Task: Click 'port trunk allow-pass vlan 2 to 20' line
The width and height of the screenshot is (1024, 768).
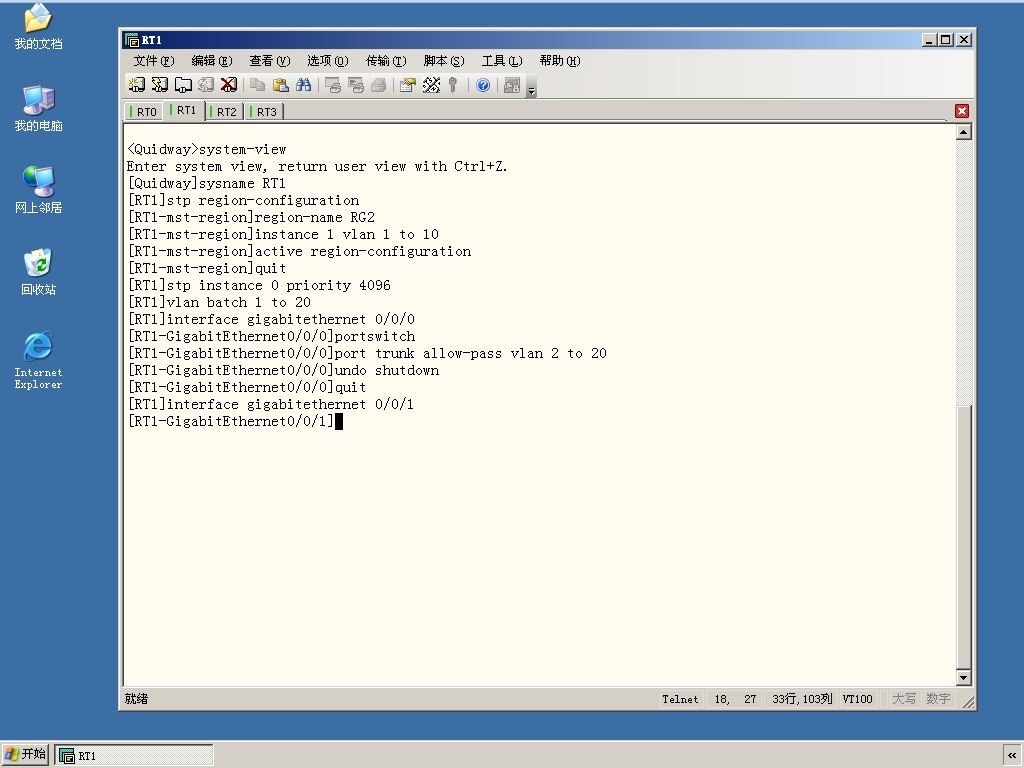Action: pyautogui.click(x=367, y=353)
